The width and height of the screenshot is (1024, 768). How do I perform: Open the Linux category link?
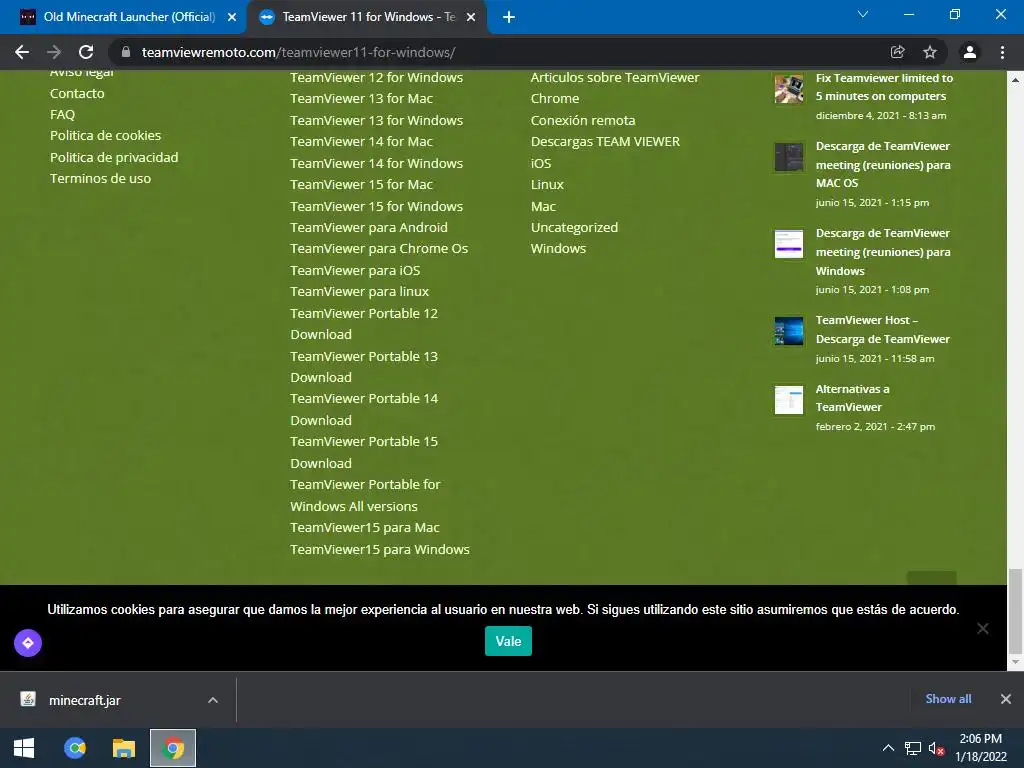pos(547,185)
